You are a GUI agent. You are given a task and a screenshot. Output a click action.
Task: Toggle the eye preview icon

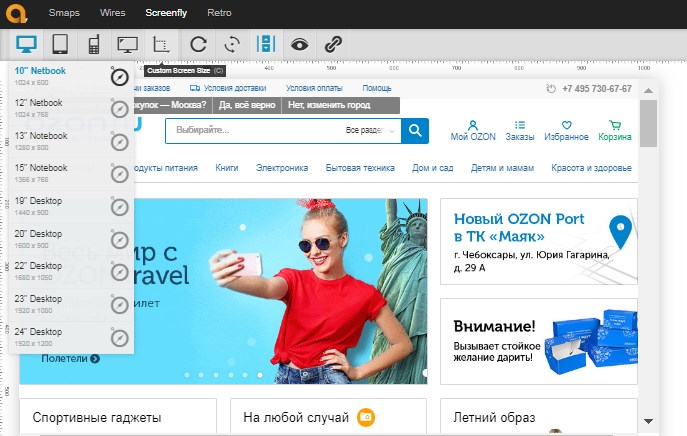coord(299,44)
